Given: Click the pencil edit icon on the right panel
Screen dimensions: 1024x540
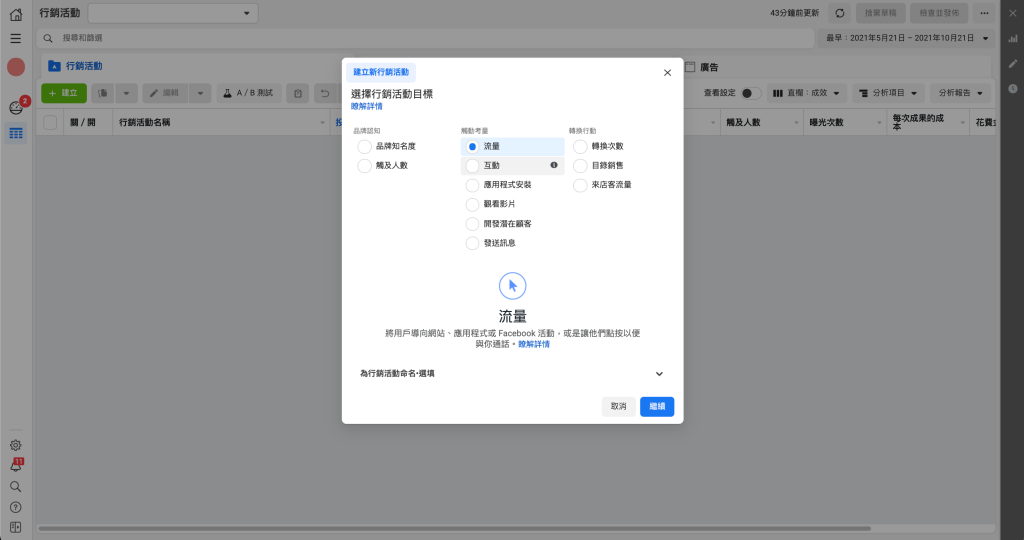Looking at the screenshot, I should pyautogui.click(x=1012, y=64).
